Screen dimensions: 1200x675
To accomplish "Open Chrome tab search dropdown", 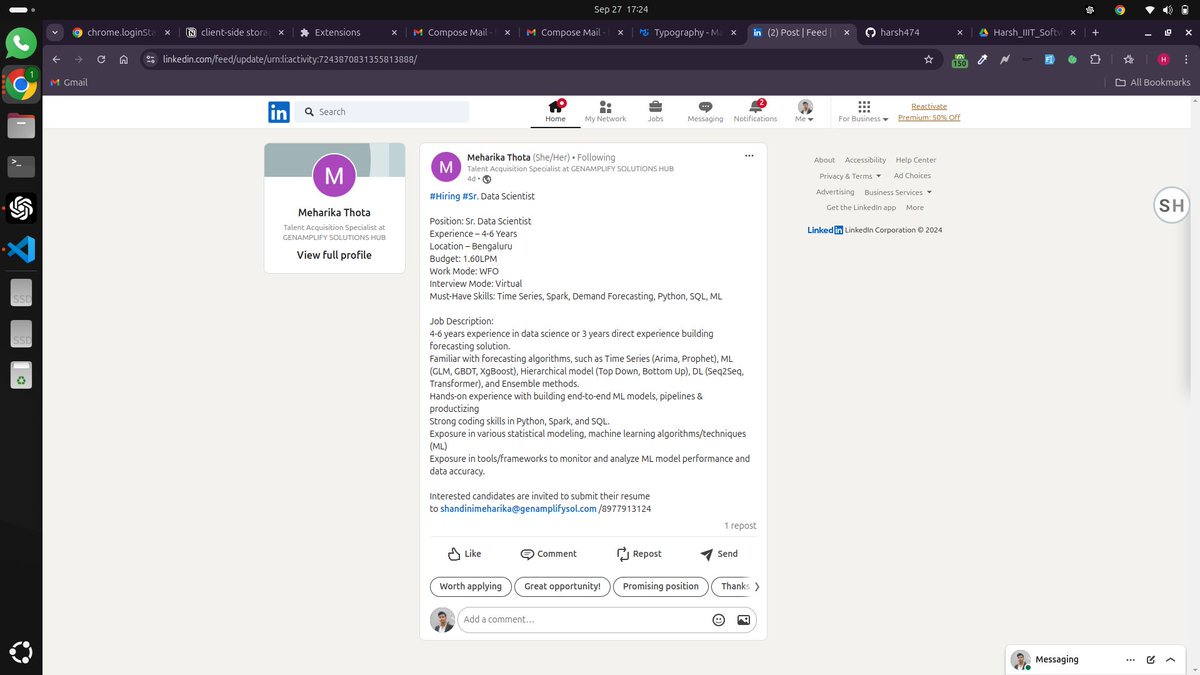I will pyautogui.click(x=54, y=32).
